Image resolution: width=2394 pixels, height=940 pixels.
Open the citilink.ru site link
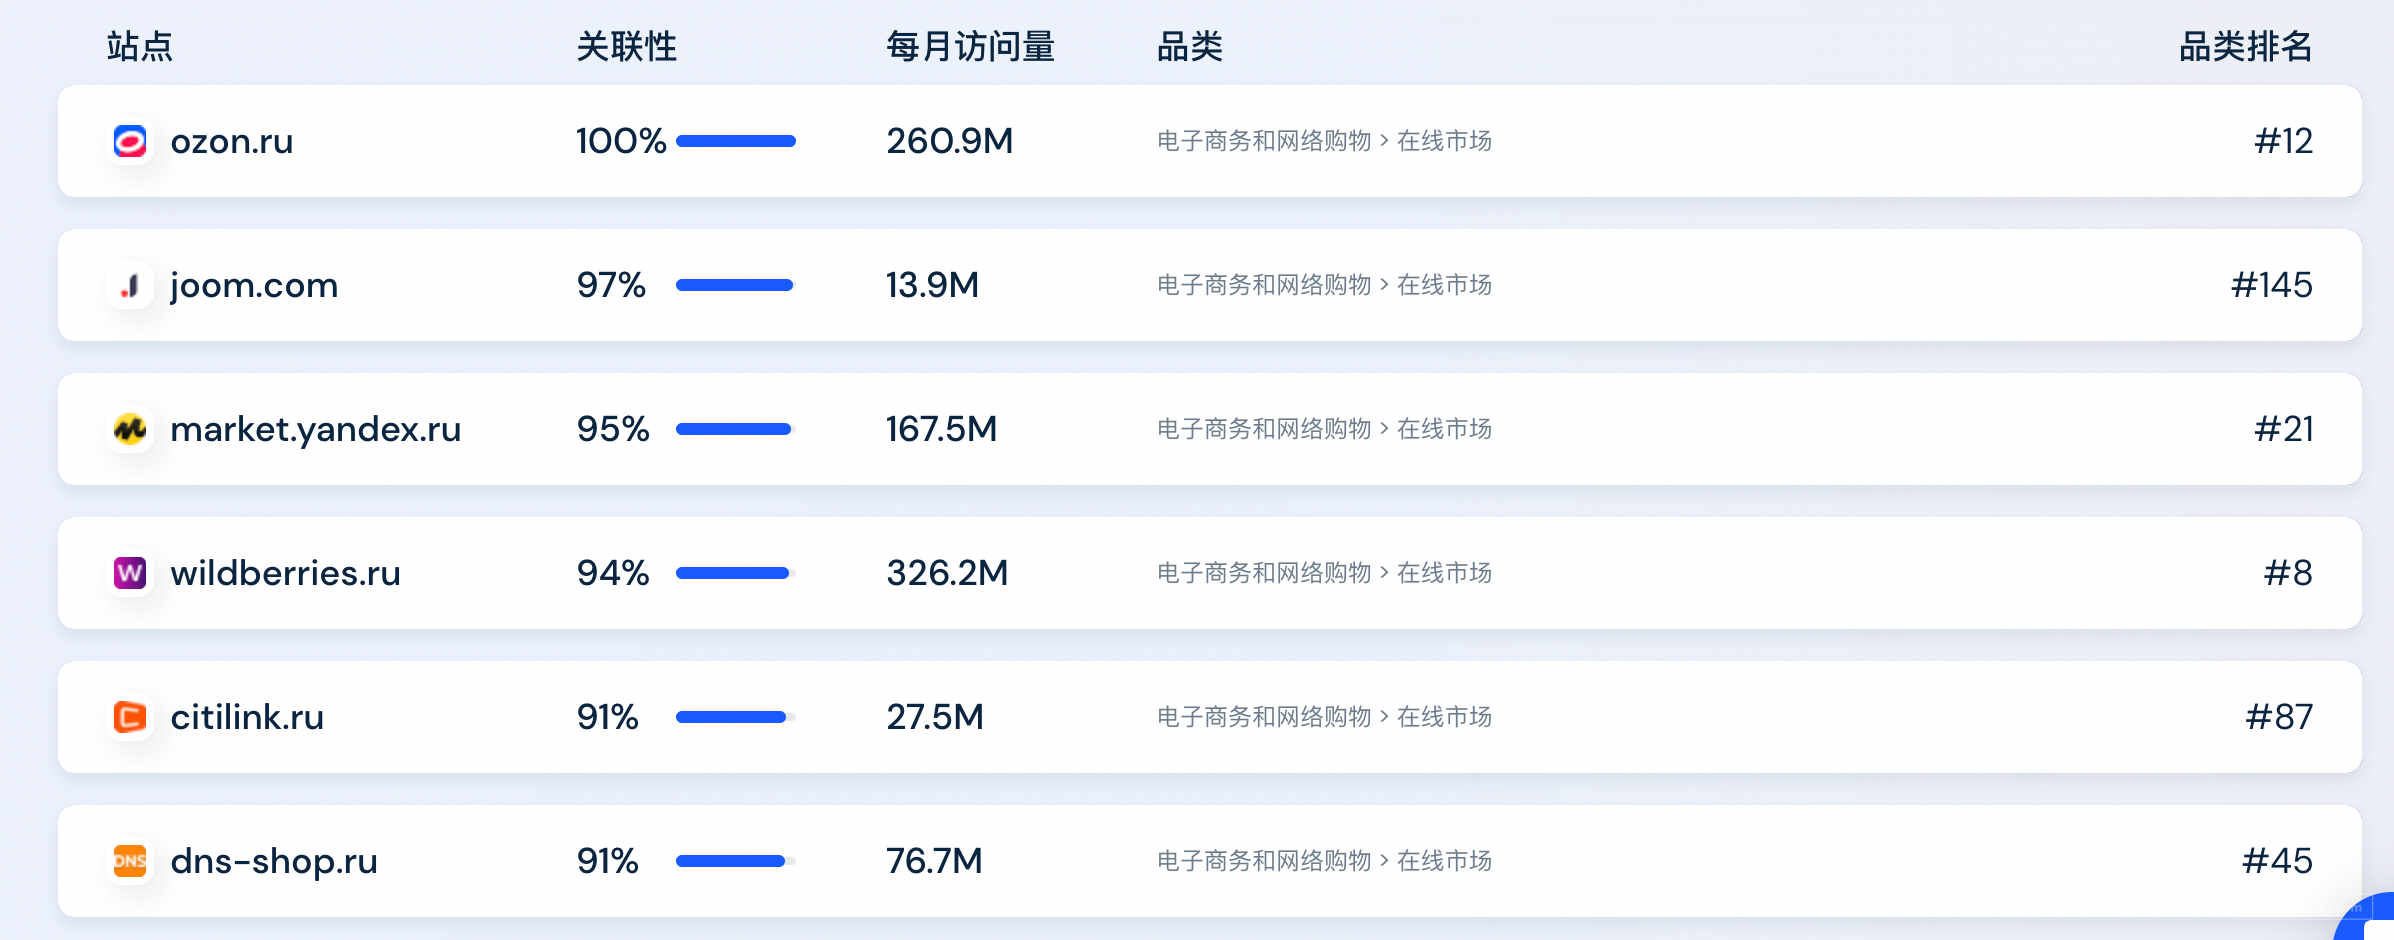tap(247, 717)
